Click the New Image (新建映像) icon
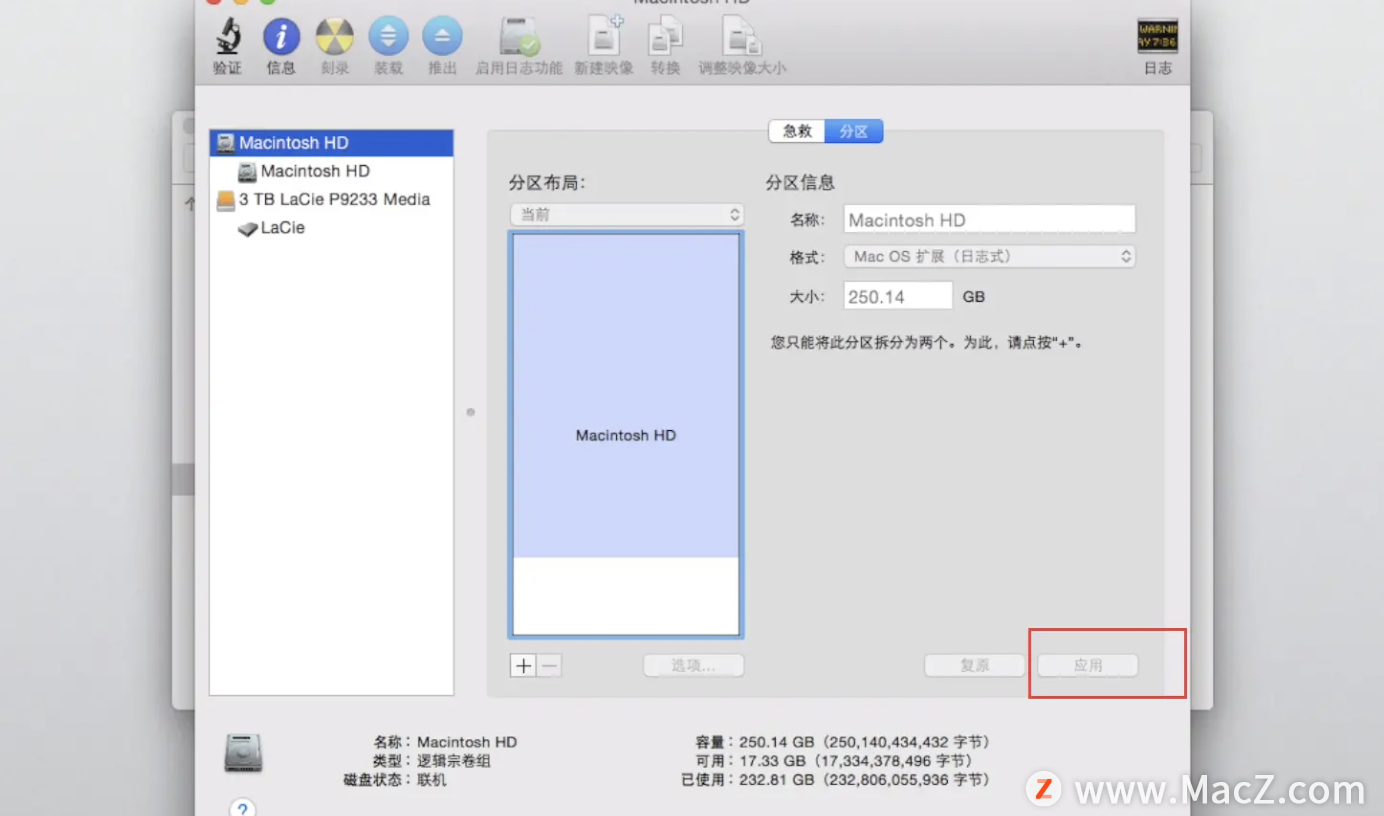This screenshot has width=1384, height=816. pyautogui.click(x=604, y=36)
